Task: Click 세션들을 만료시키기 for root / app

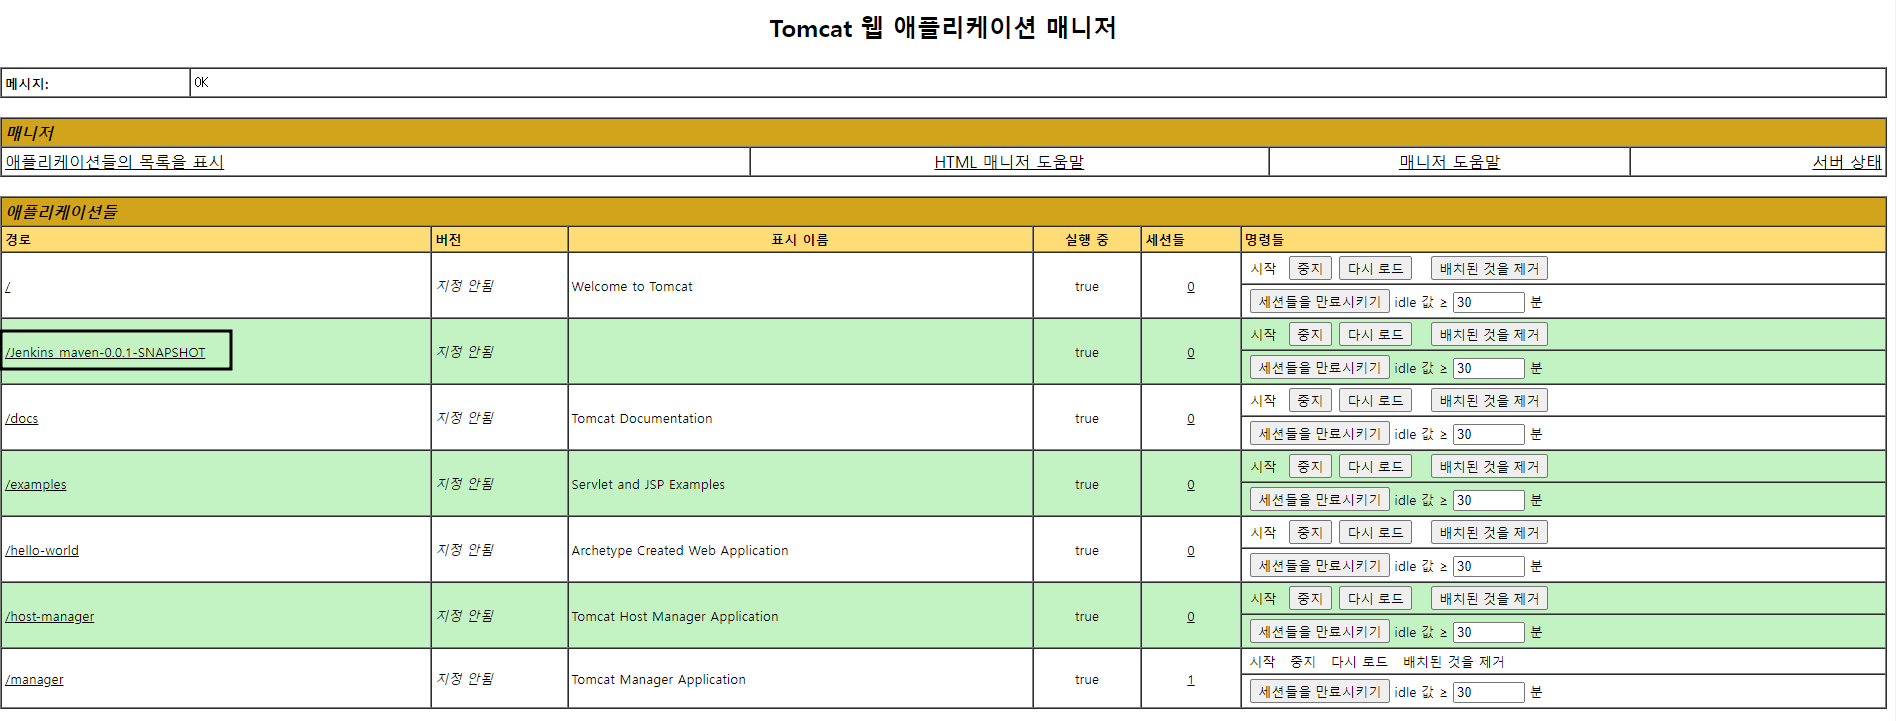Action: (x=1320, y=302)
